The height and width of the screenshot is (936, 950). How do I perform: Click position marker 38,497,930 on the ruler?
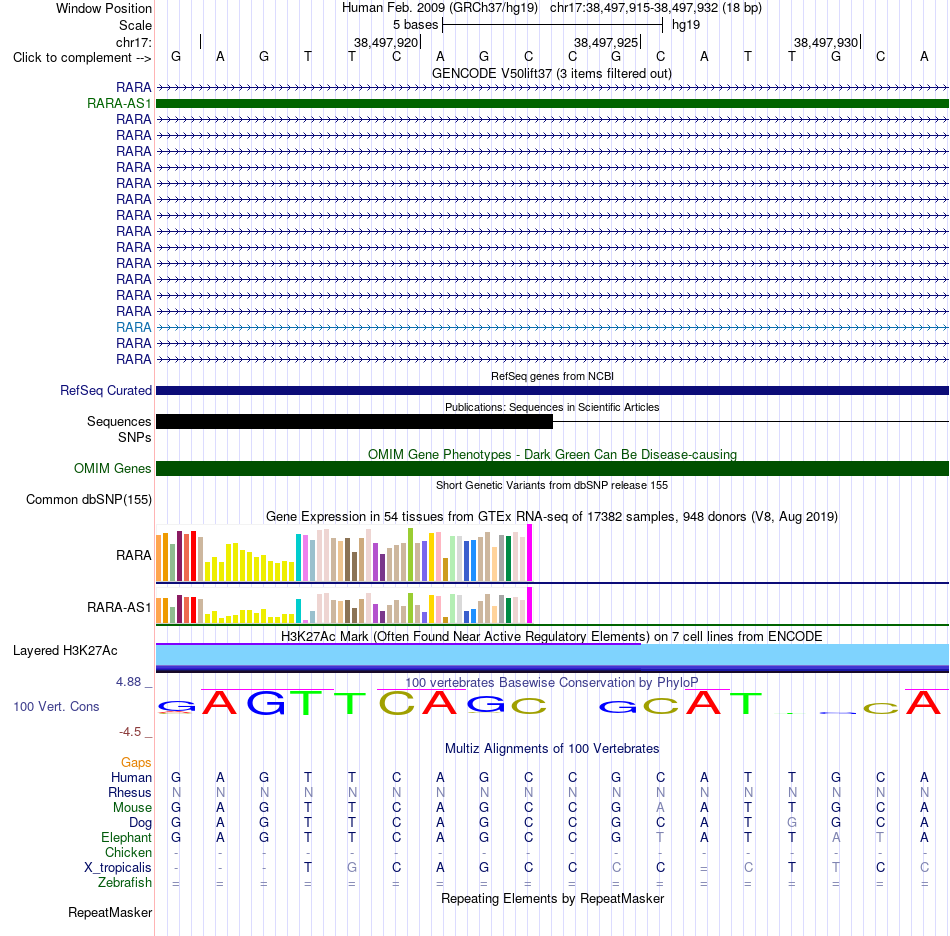tap(826, 42)
